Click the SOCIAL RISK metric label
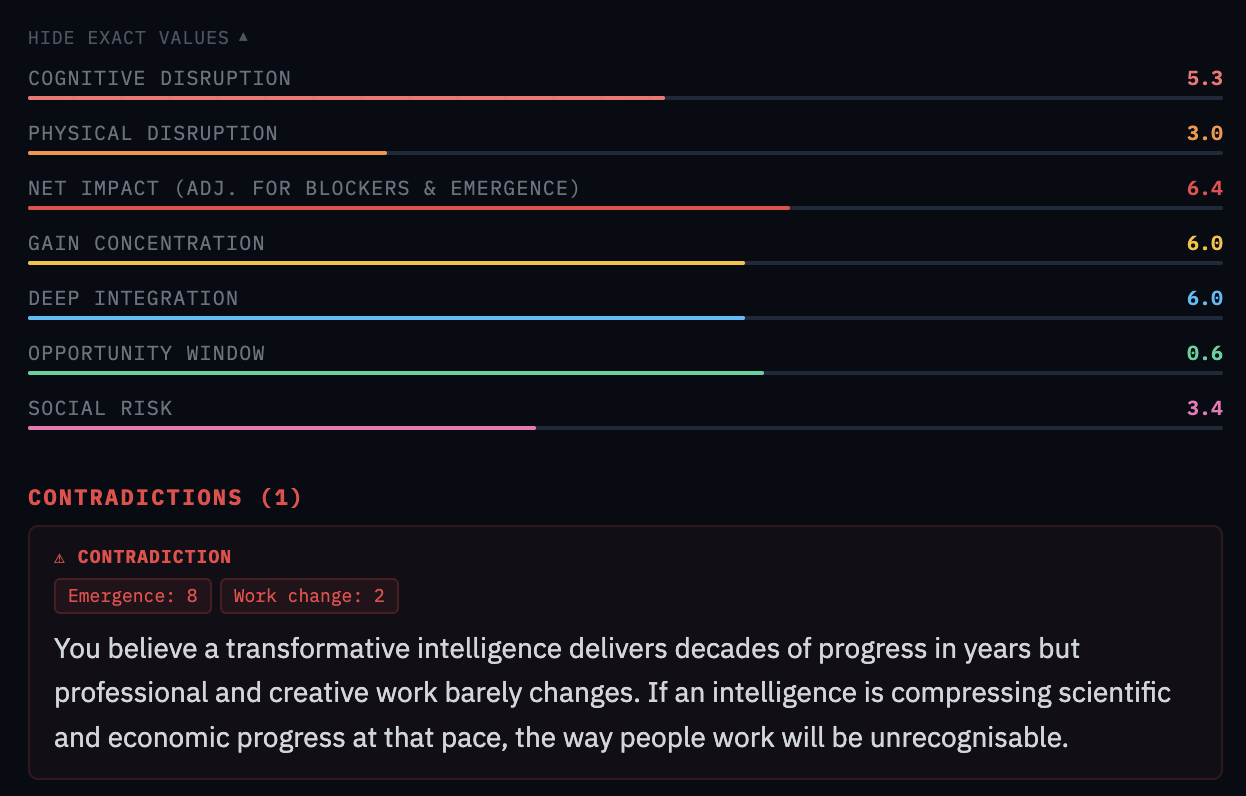This screenshot has height=796, width=1246. [x=100, y=408]
